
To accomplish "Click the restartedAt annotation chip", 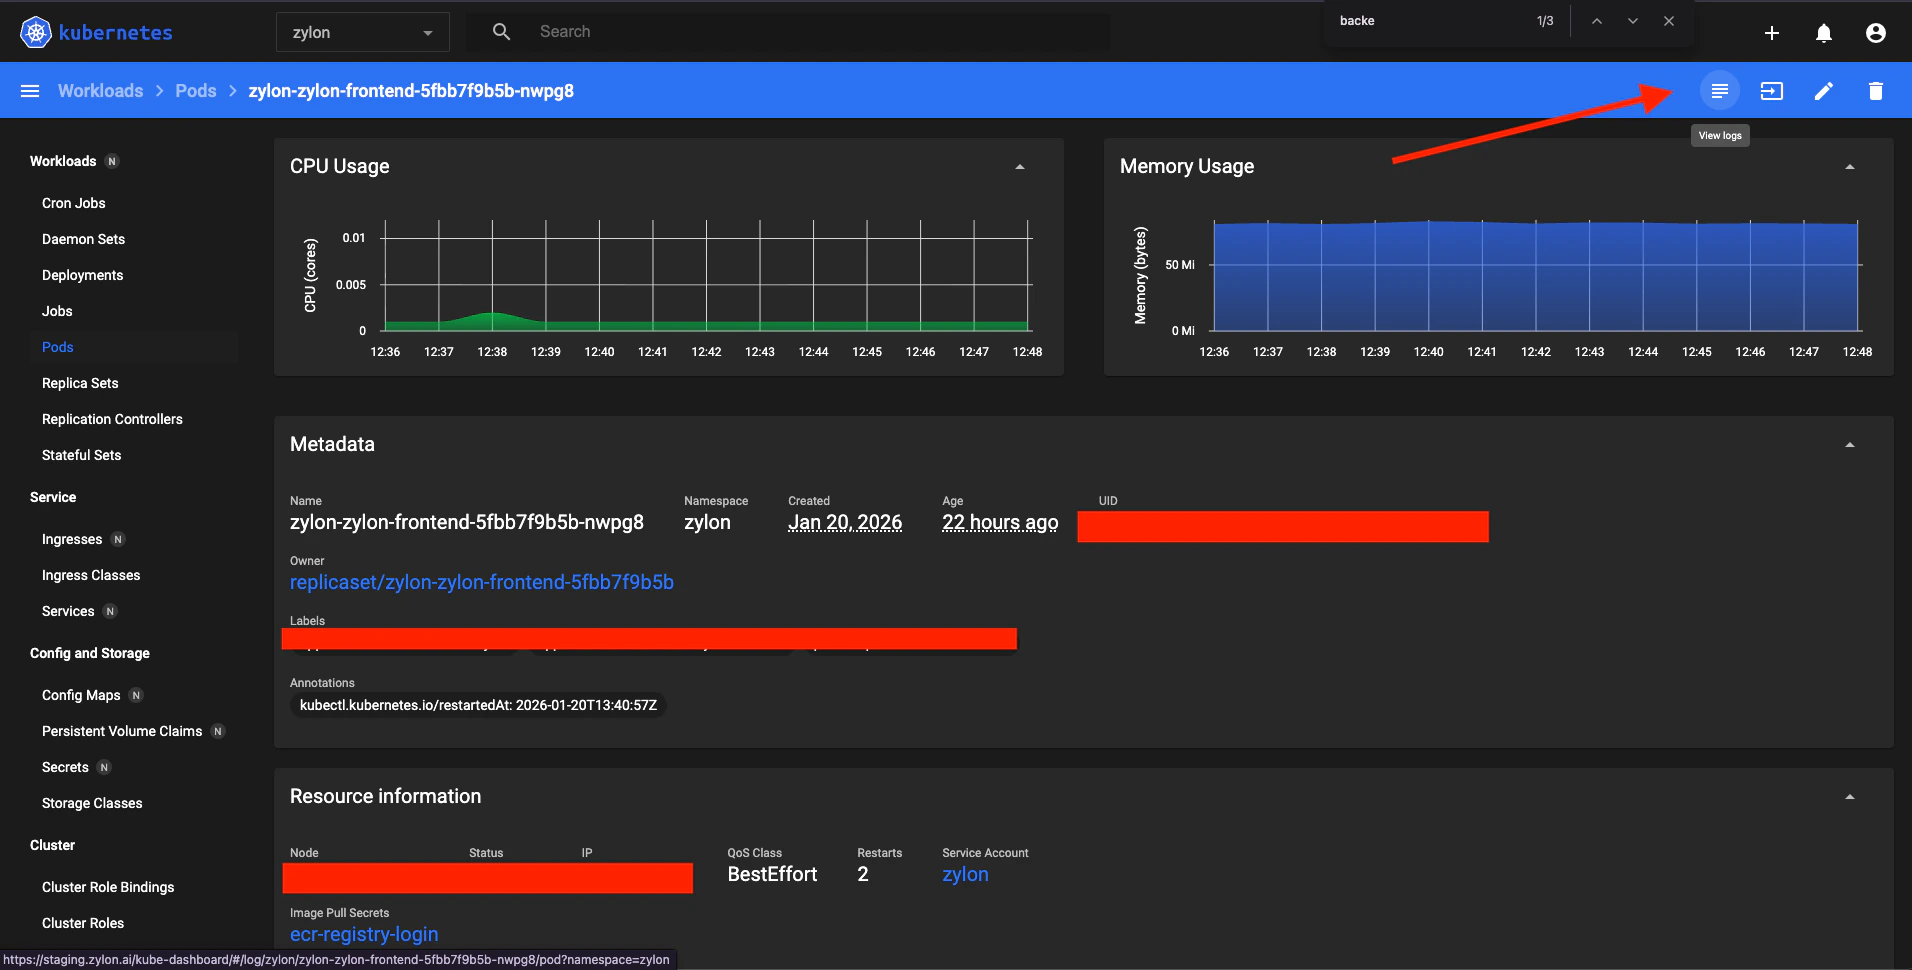I will click(x=478, y=705).
